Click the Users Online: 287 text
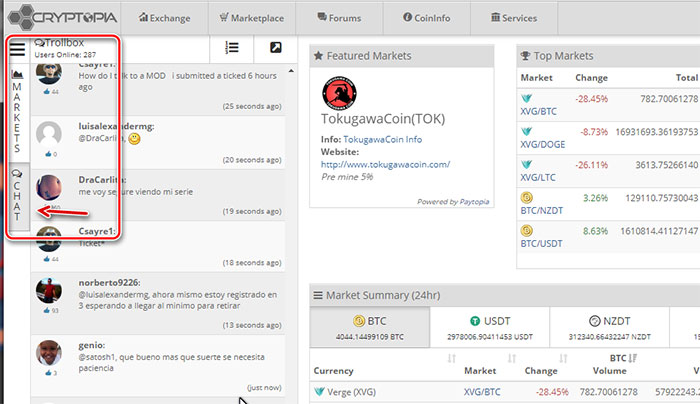700x404 pixels. [65, 55]
